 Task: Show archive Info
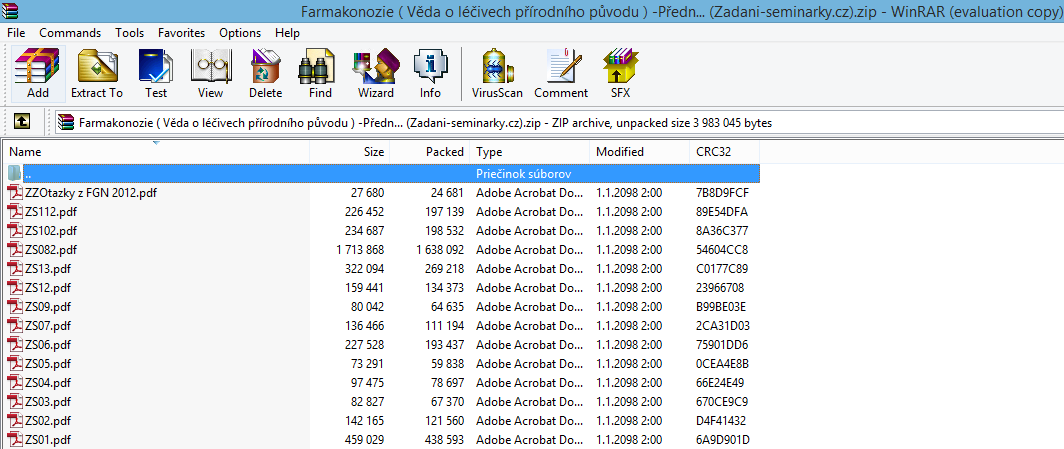point(430,73)
